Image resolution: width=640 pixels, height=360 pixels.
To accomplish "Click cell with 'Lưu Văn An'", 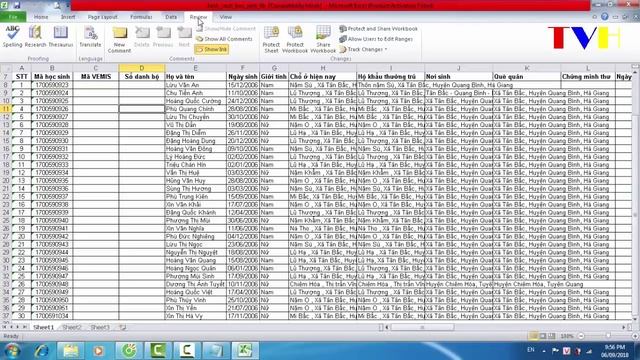I will pyautogui.click(x=196, y=85).
